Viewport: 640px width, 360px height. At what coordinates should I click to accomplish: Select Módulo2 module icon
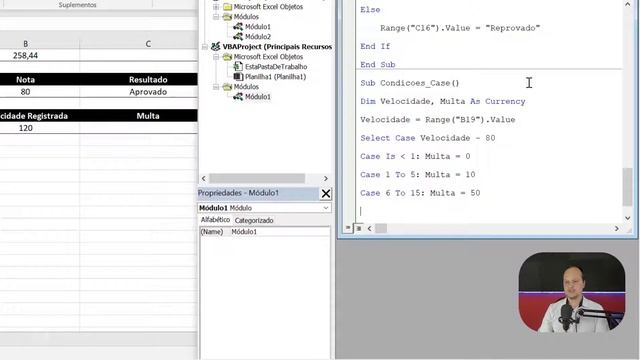pyautogui.click(x=238, y=37)
